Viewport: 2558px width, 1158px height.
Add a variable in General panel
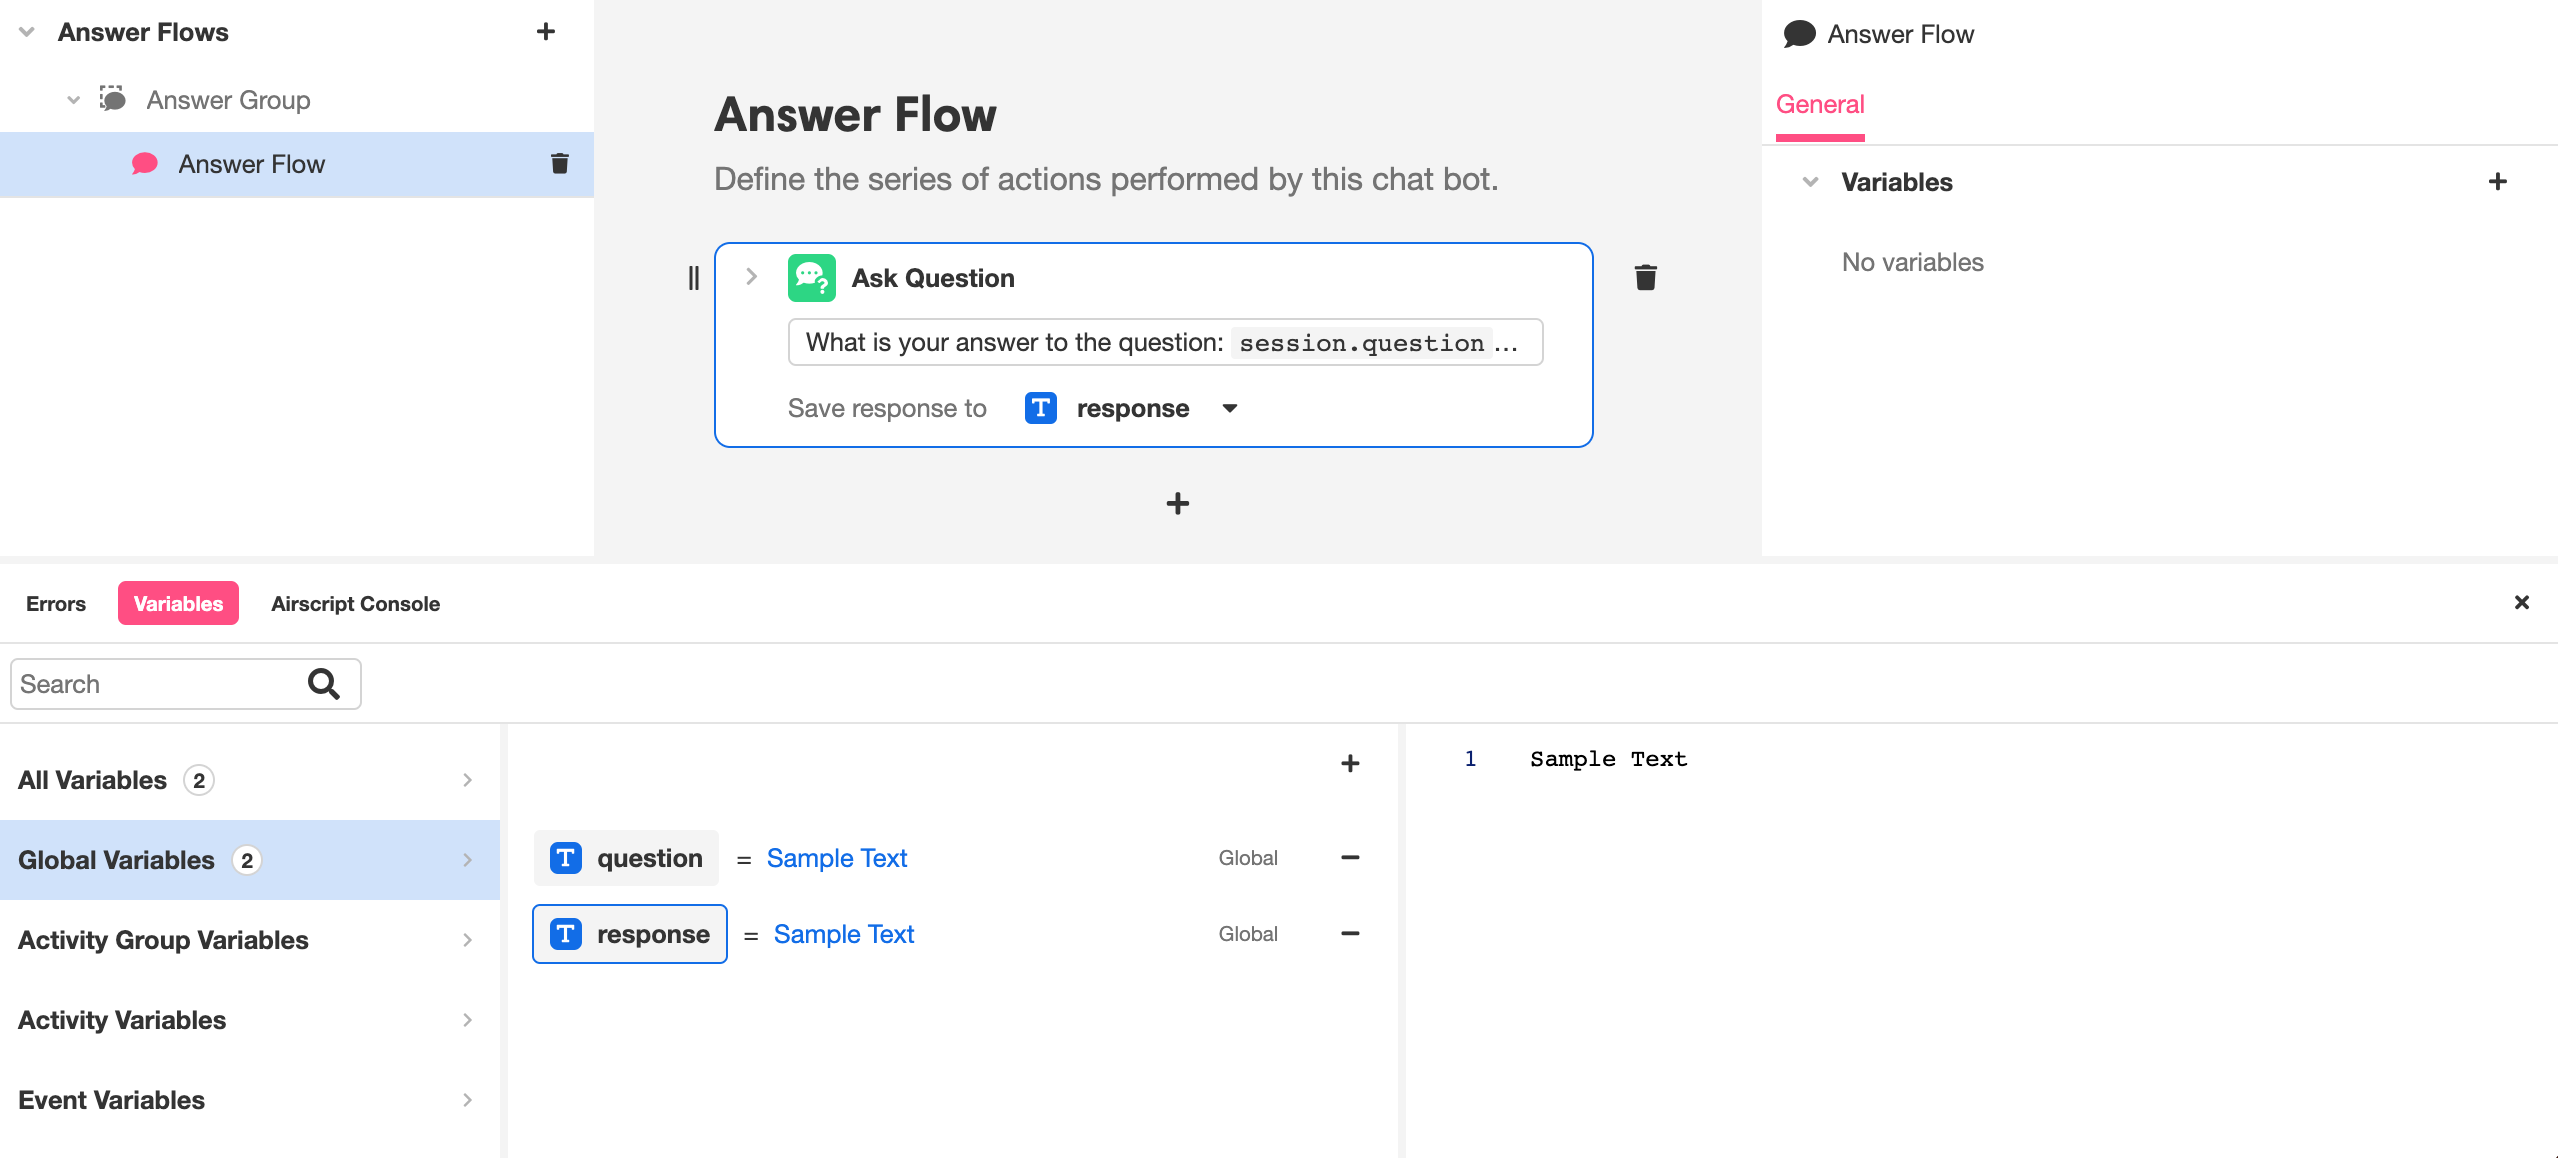2497,182
